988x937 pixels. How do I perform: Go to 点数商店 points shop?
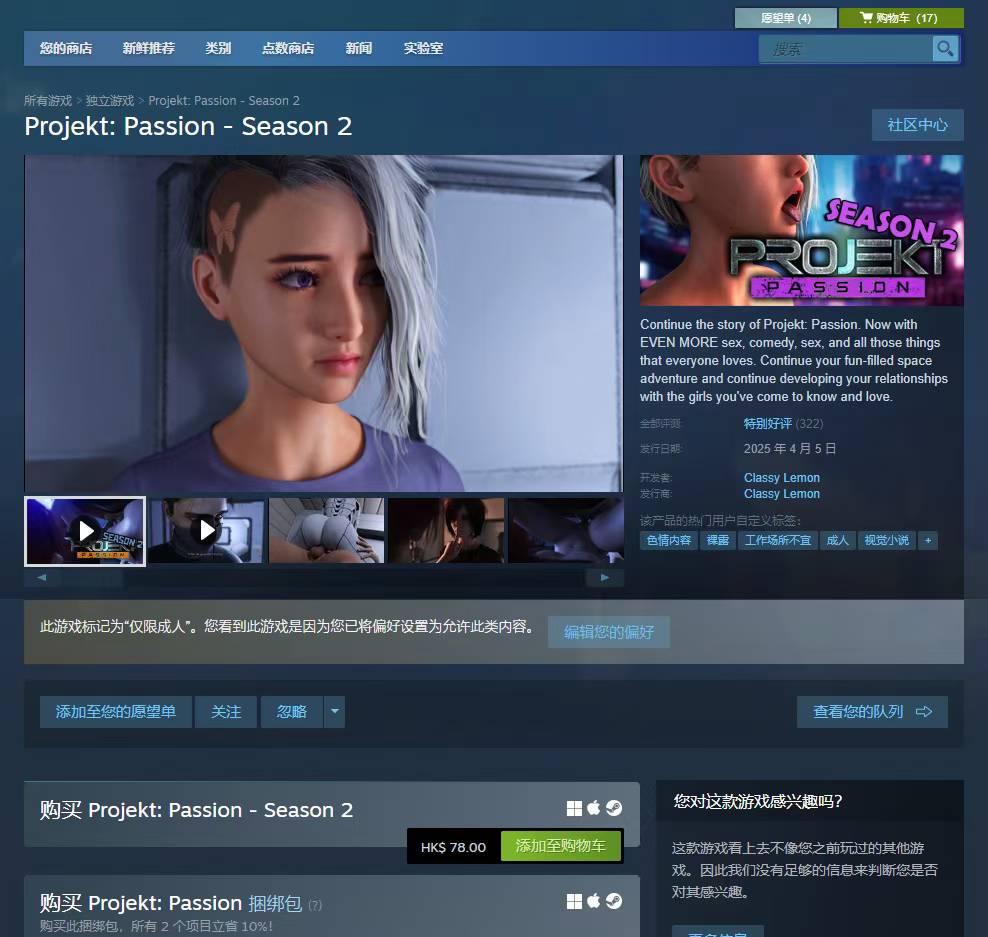coord(288,49)
